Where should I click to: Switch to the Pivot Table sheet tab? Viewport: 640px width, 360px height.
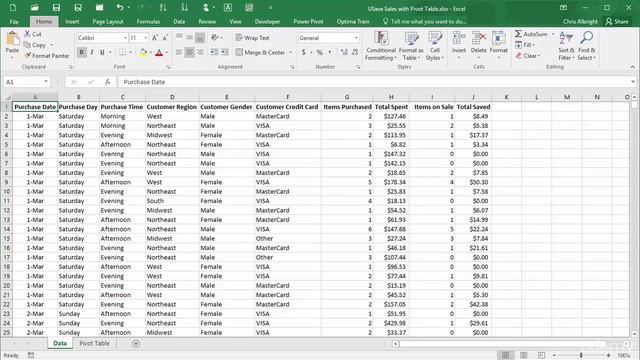(x=94, y=344)
